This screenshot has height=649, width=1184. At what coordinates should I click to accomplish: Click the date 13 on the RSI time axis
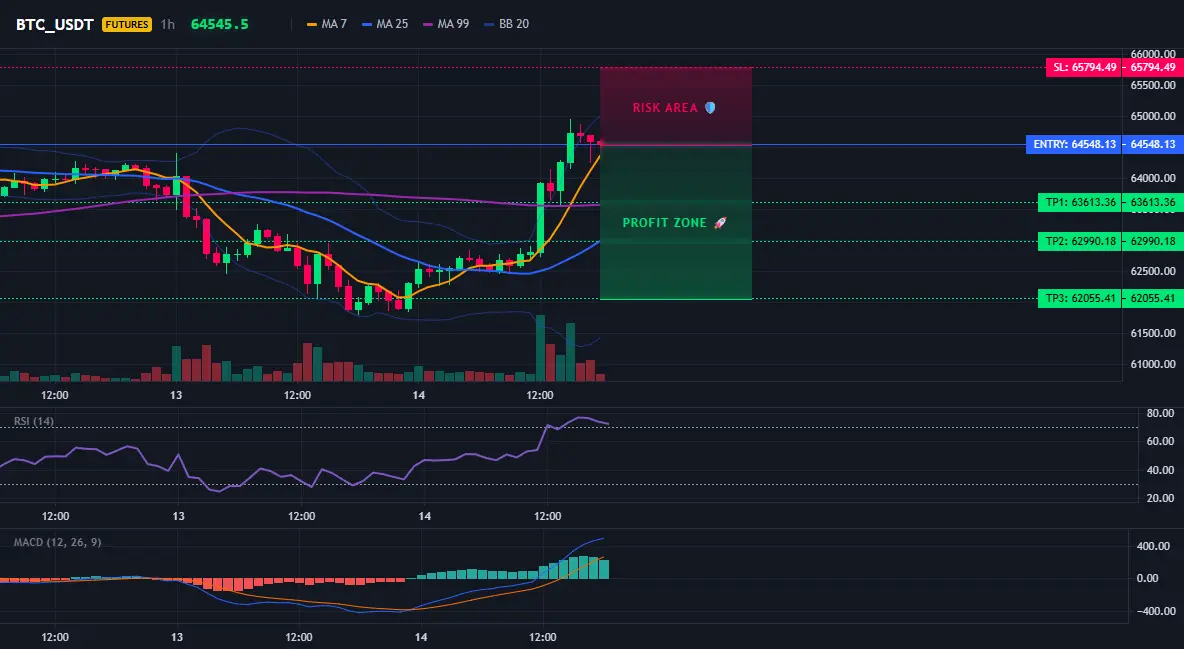click(178, 516)
